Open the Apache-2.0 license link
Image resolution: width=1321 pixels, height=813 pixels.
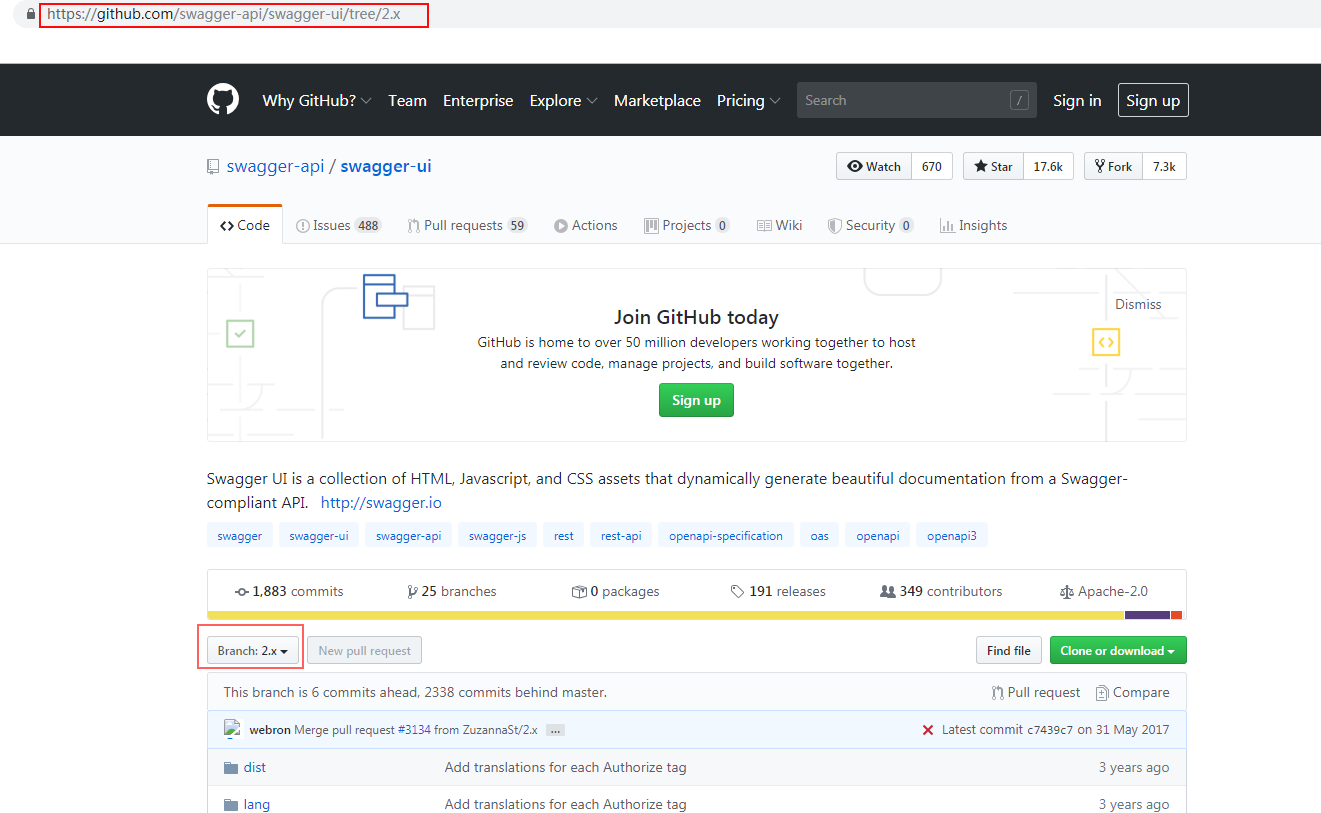1104,591
